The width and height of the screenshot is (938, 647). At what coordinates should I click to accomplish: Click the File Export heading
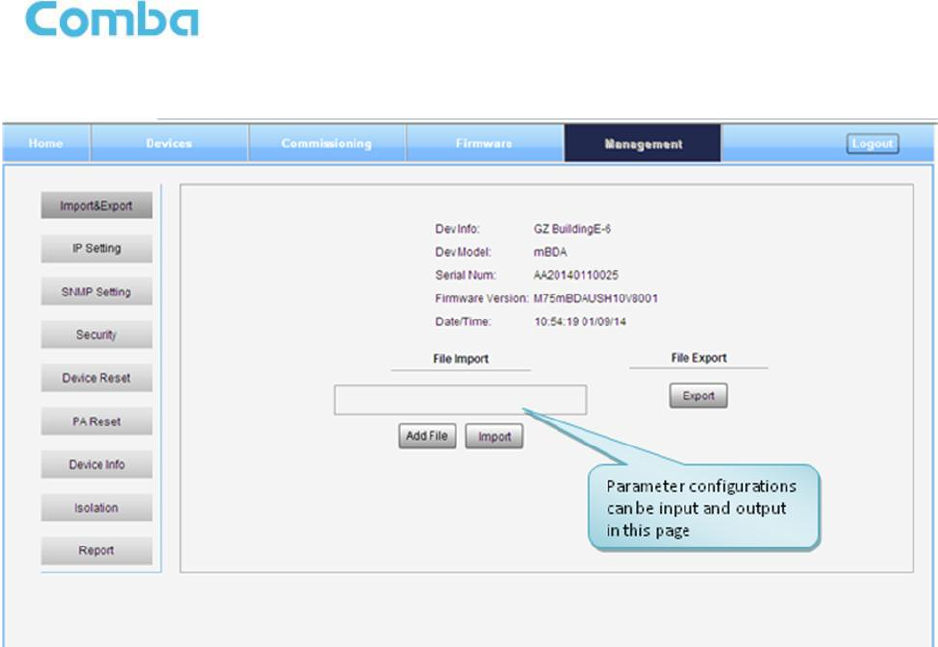698,358
